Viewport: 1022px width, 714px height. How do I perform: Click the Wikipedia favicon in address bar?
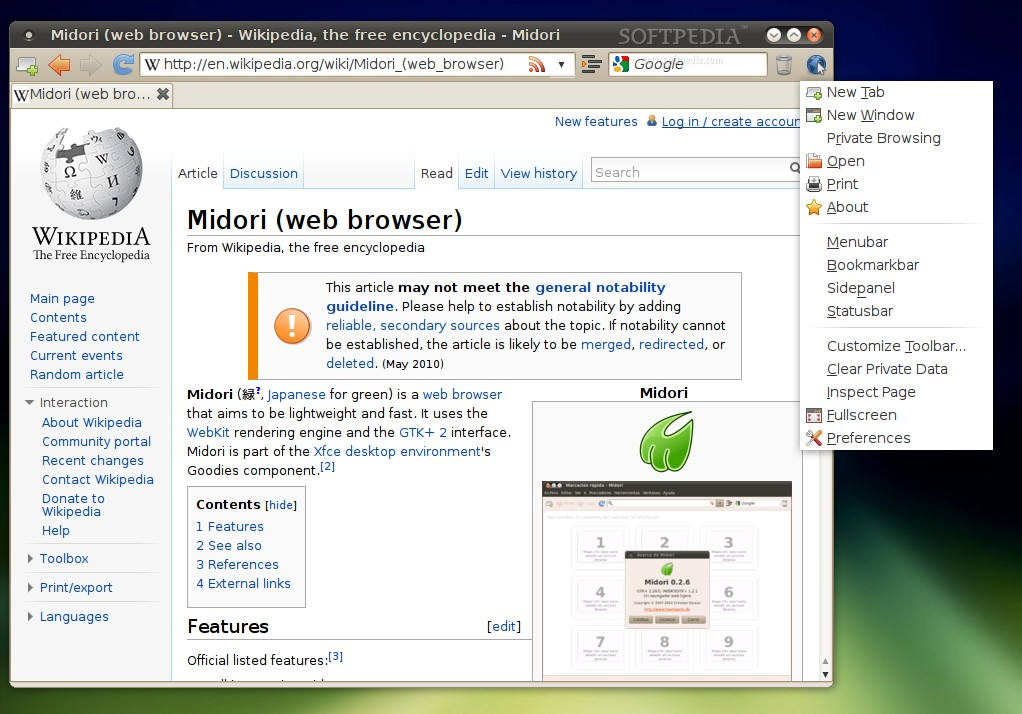click(152, 65)
